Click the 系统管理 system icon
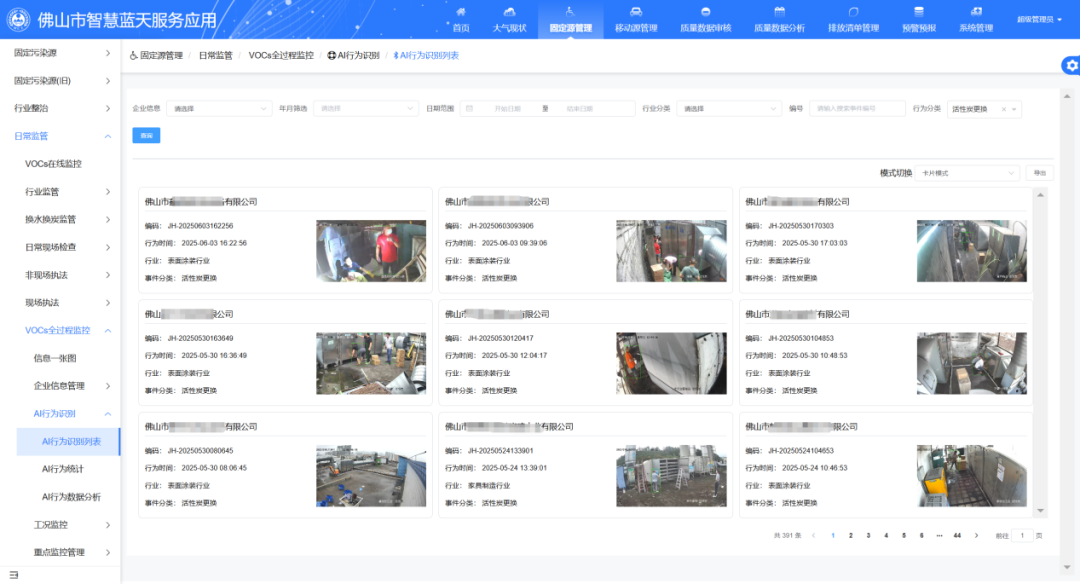The width and height of the screenshot is (1080, 584). pos(977,13)
